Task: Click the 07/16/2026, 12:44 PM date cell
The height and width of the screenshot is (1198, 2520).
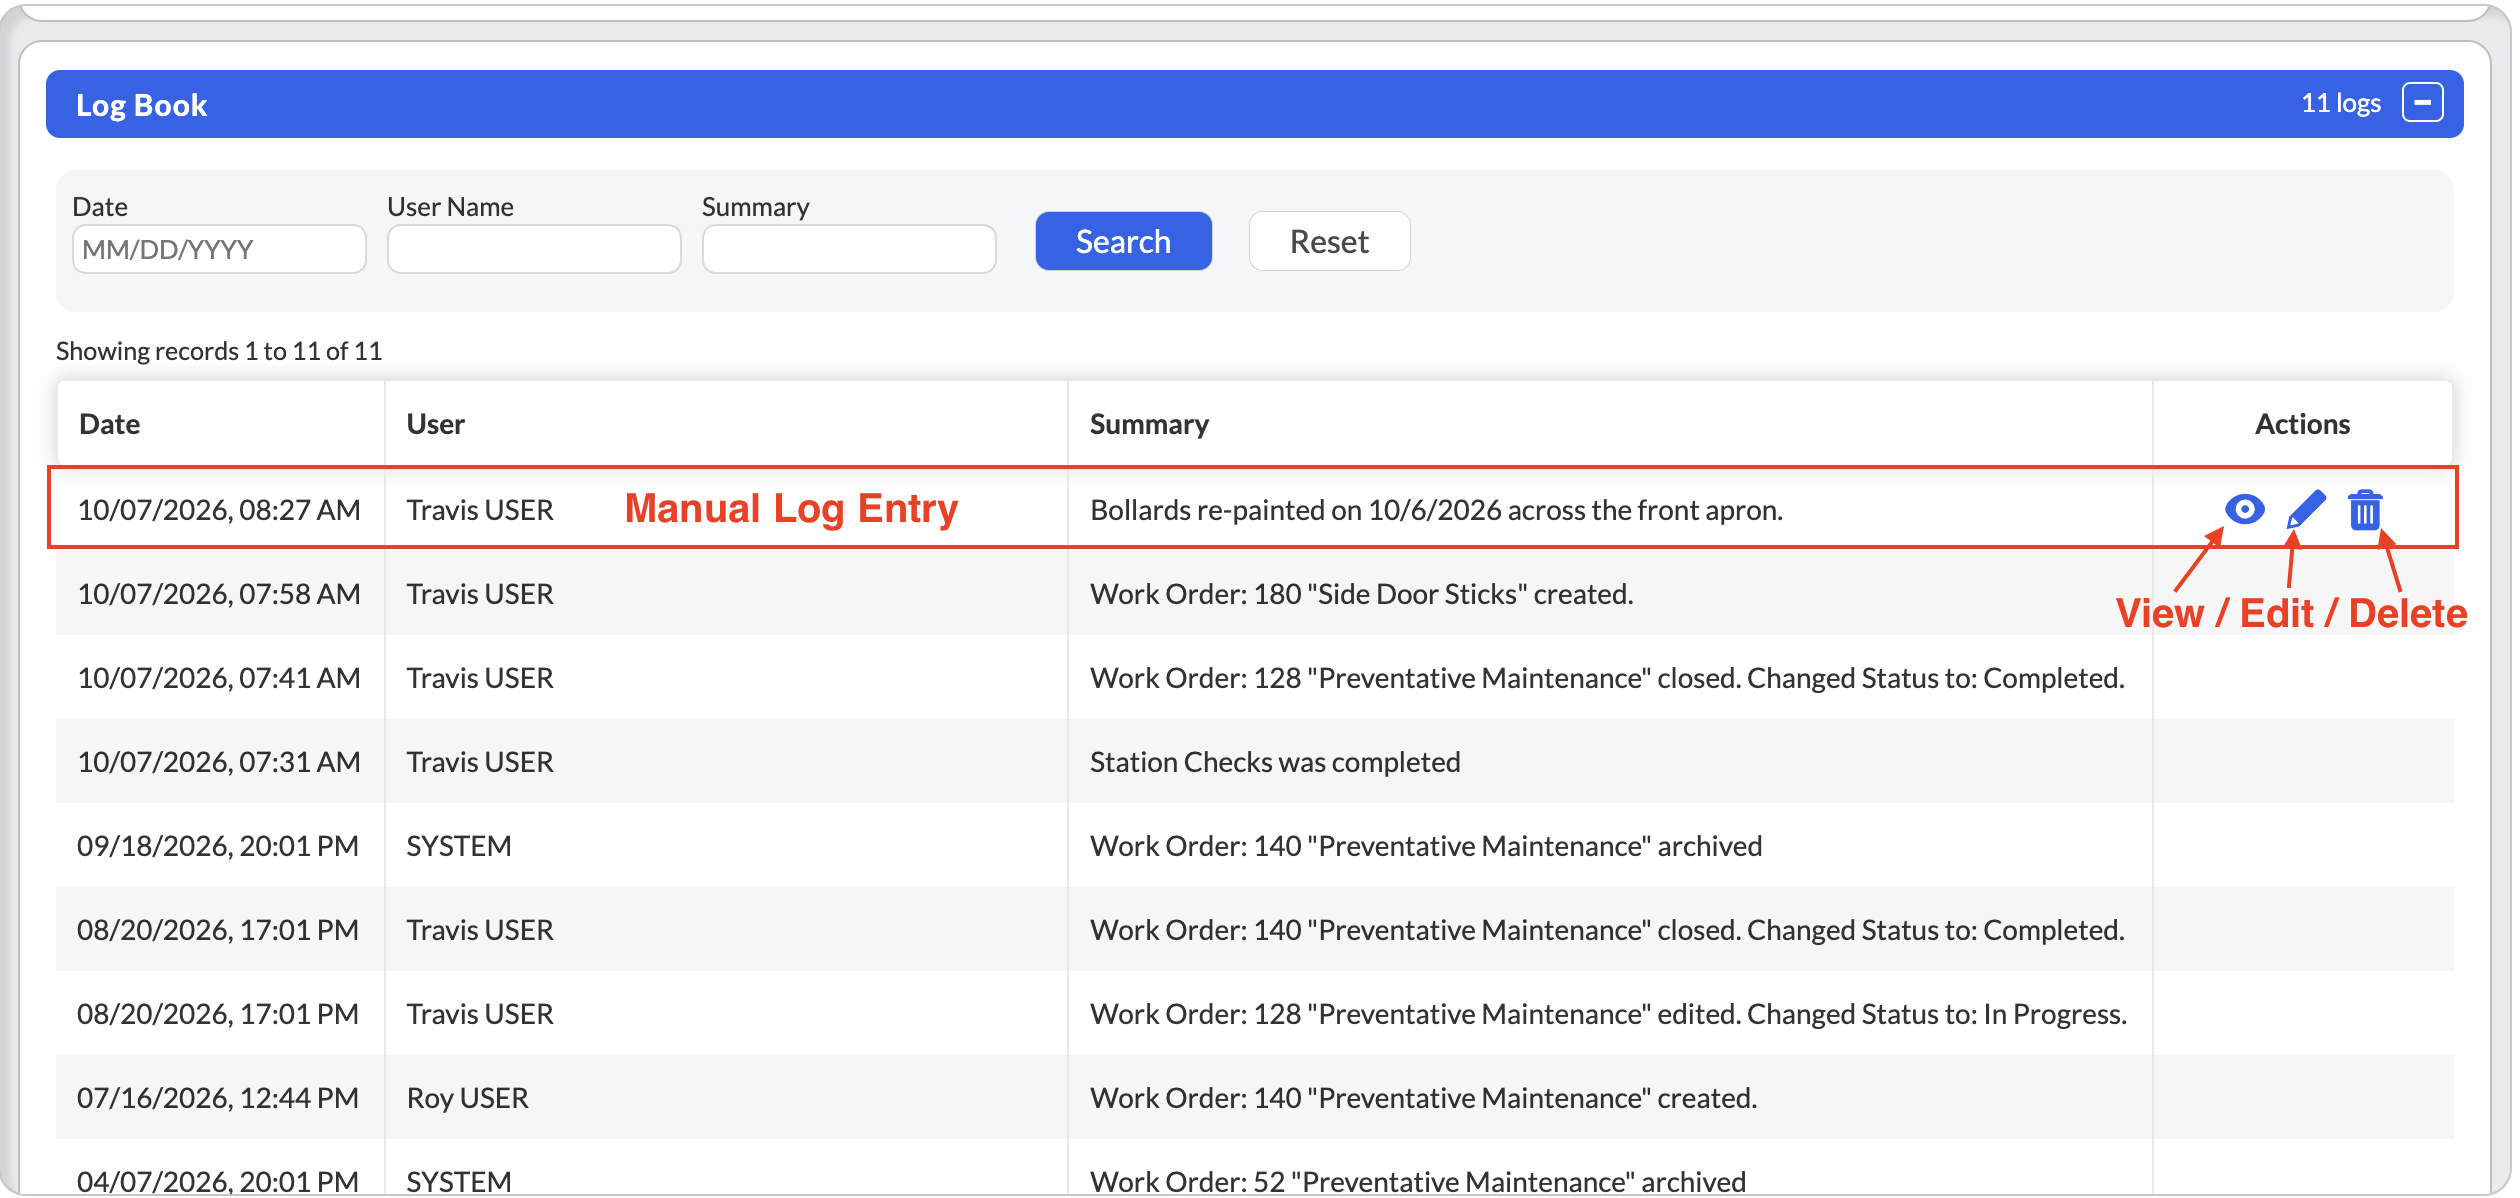Action: point(218,1098)
